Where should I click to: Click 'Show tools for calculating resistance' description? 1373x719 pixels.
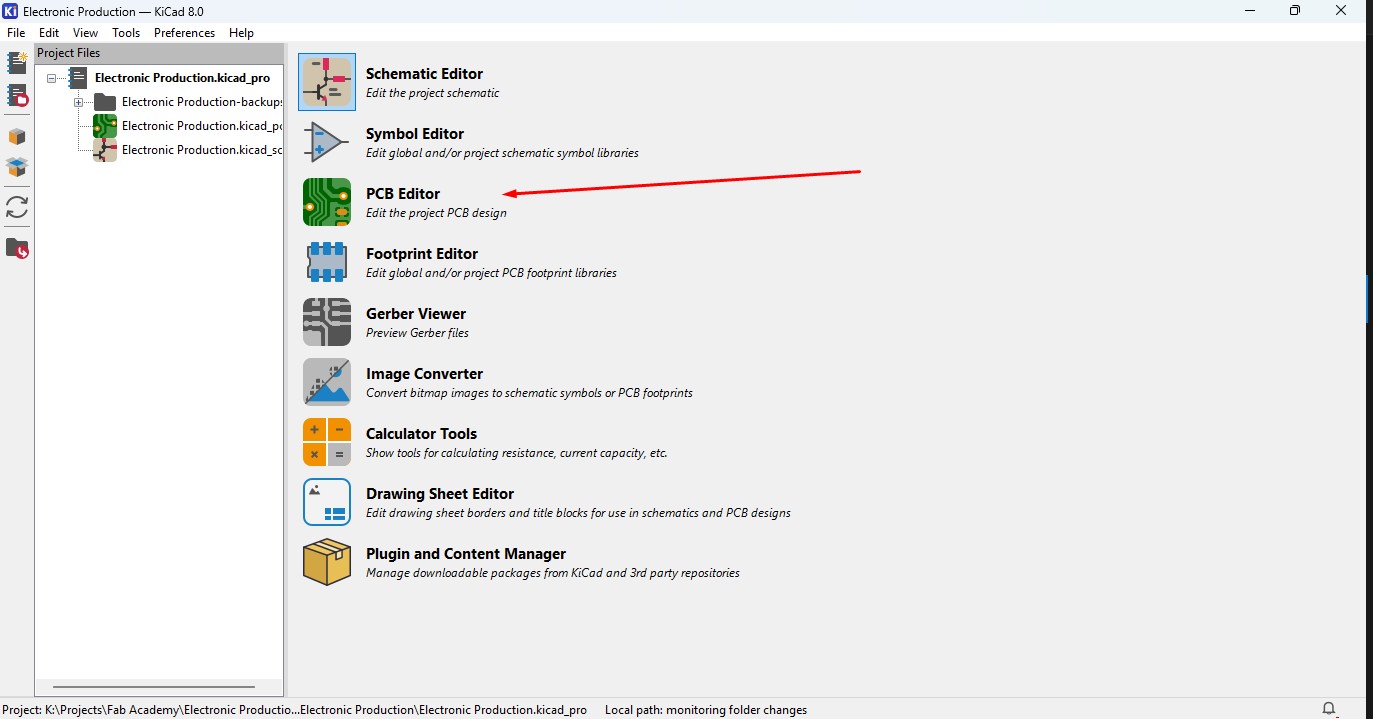(x=516, y=453)
